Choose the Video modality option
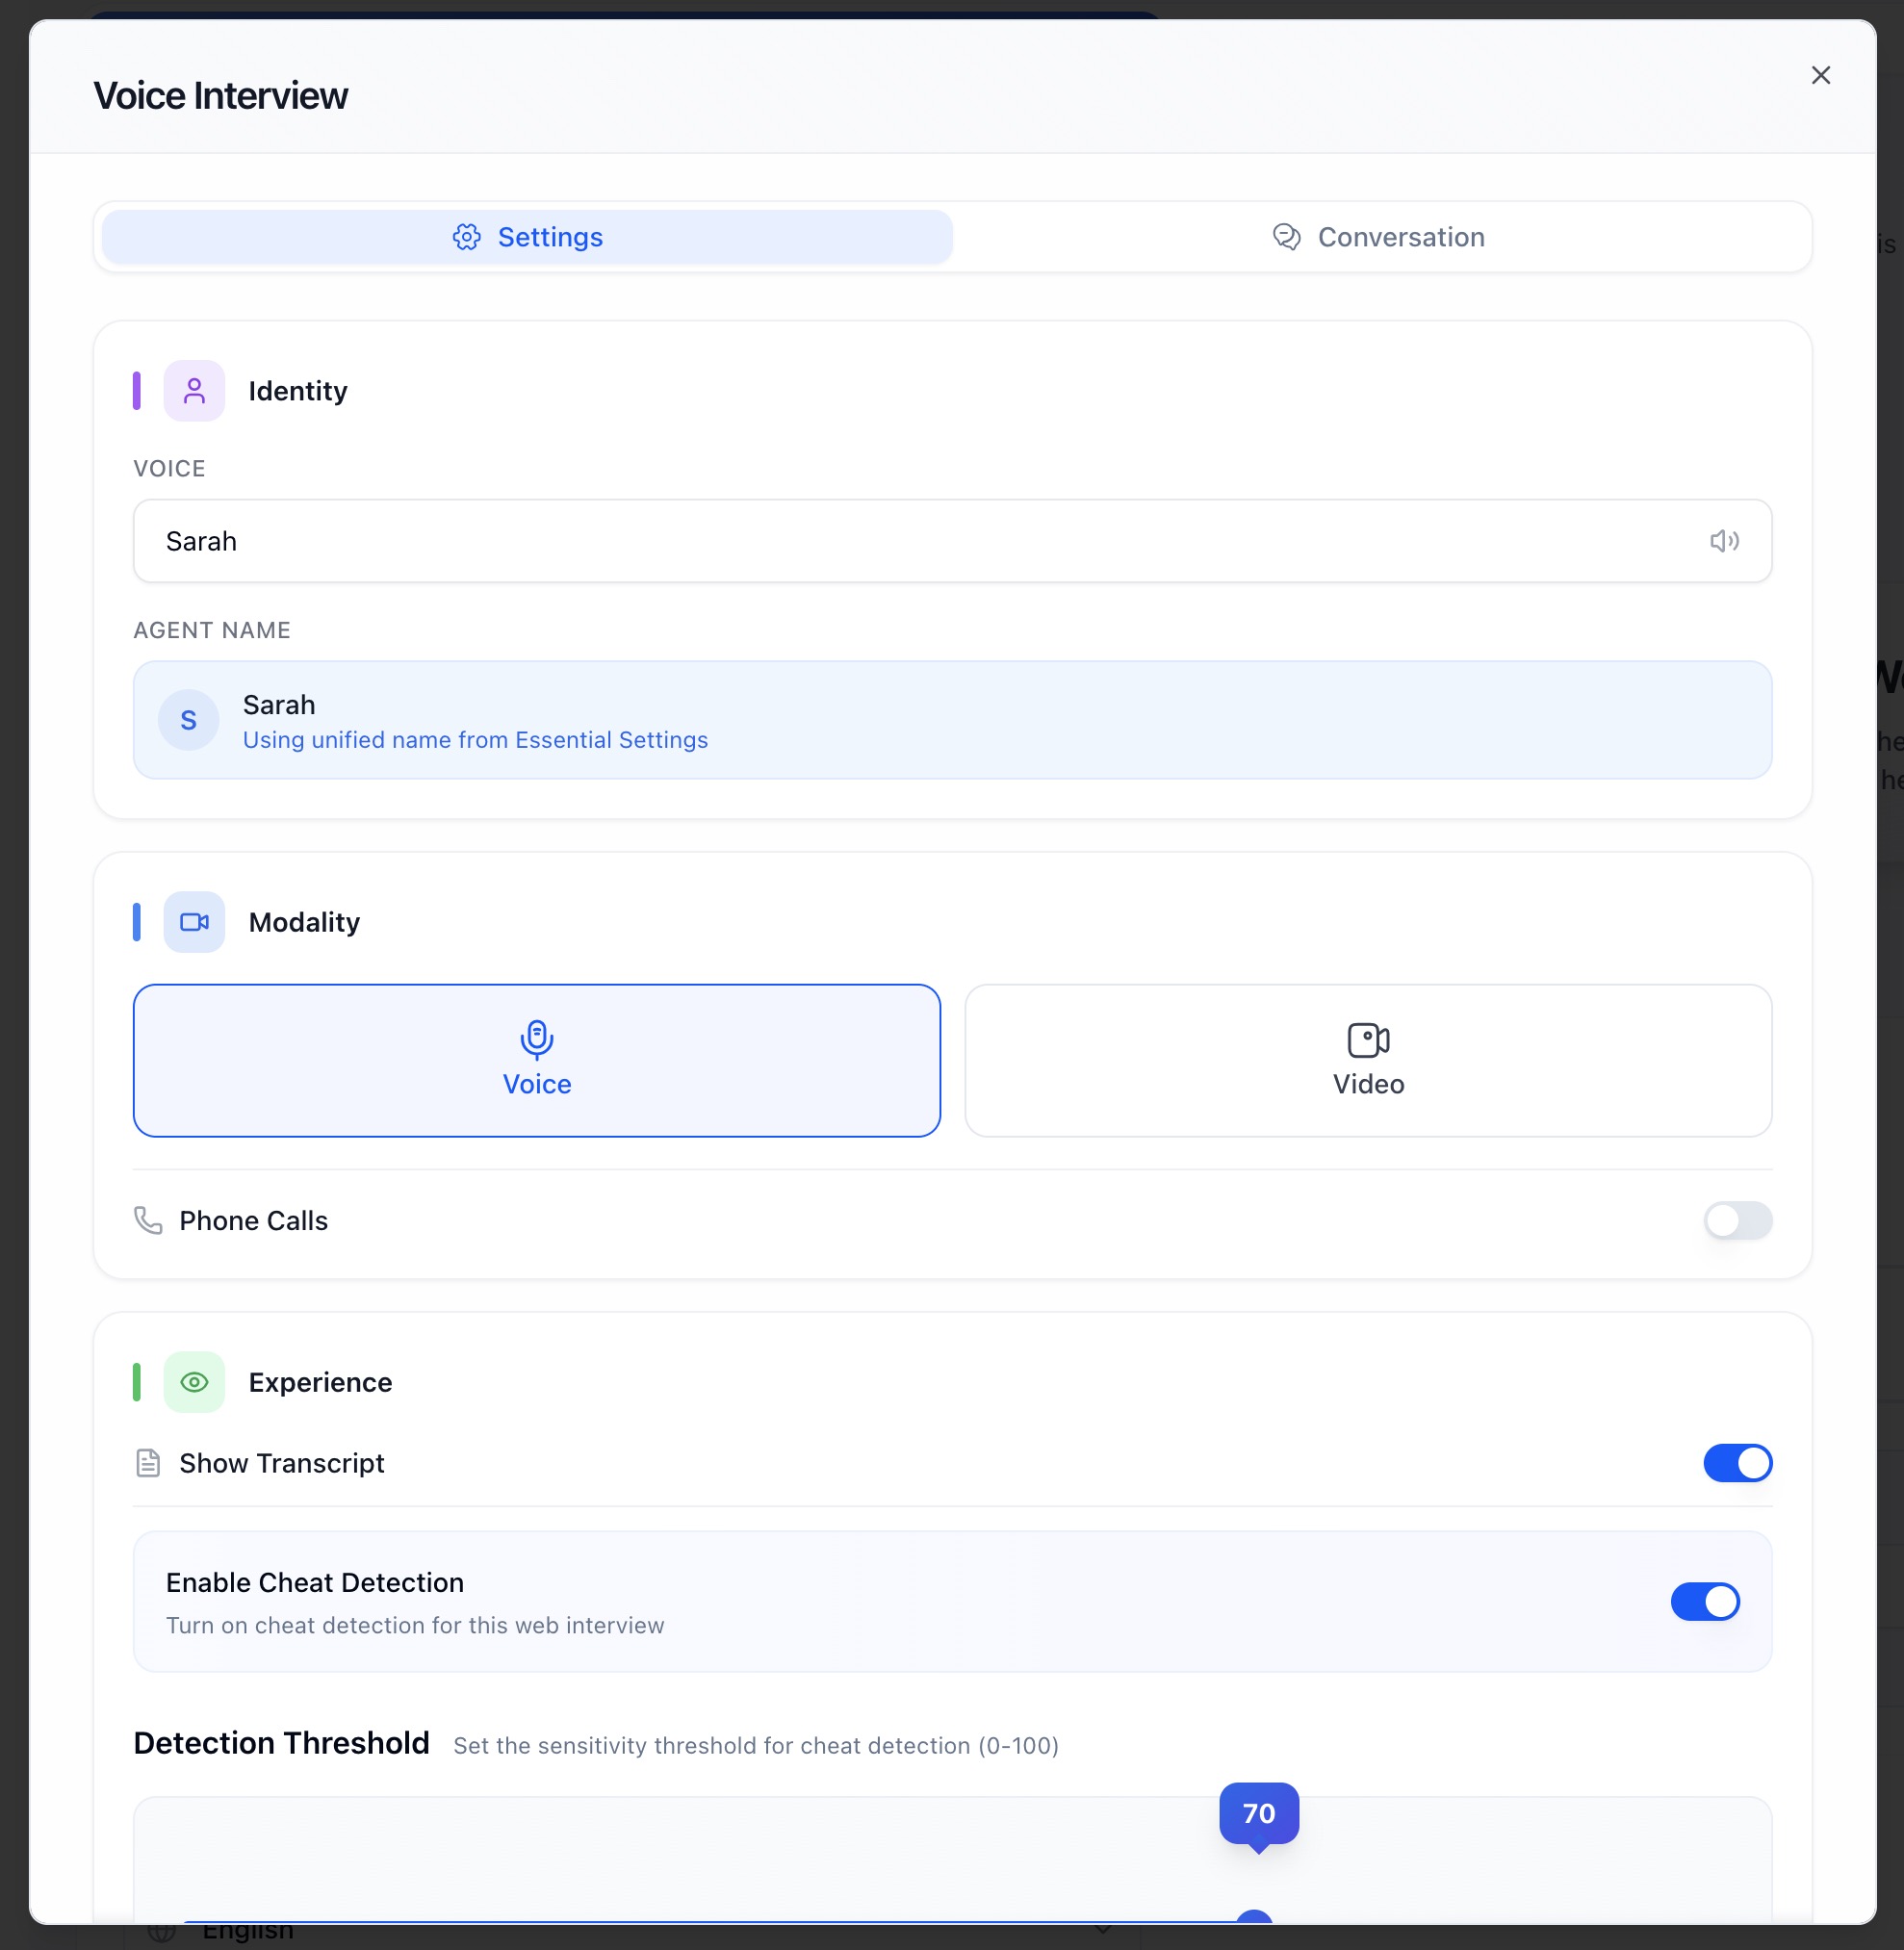 pos(1368,1060)
